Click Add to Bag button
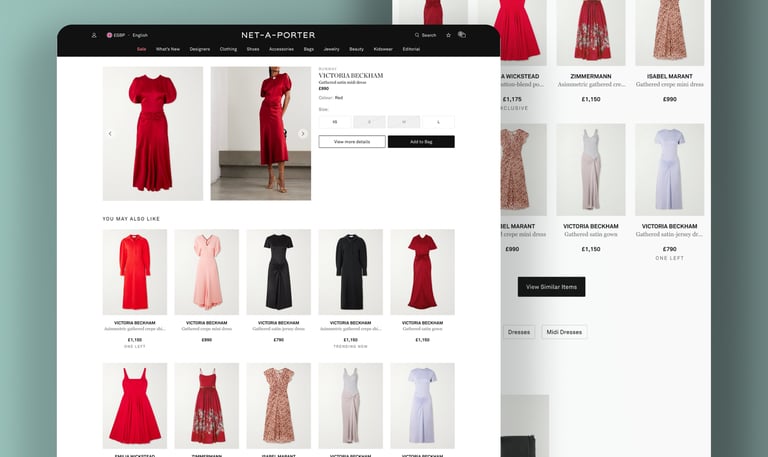This screenshot has height=457, width=768. 421,142
